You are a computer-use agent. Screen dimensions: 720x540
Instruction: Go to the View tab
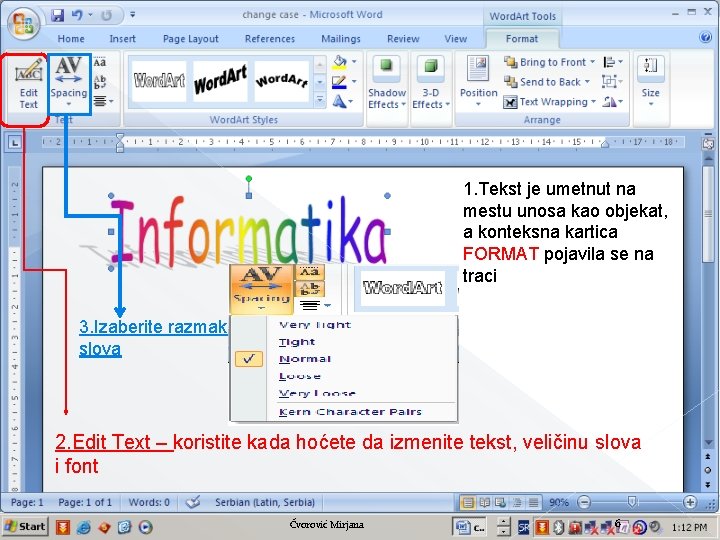pos(456,39)
